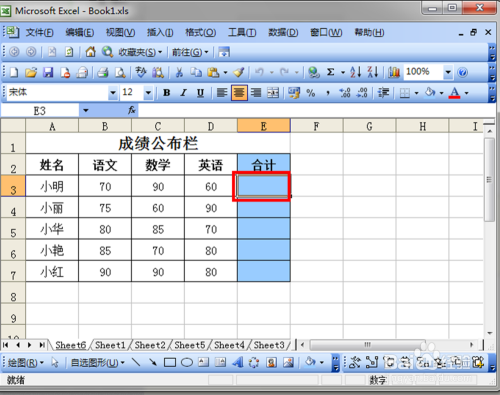
Task: Open the zoom 100% dropdown
Action: coord(448,72)
